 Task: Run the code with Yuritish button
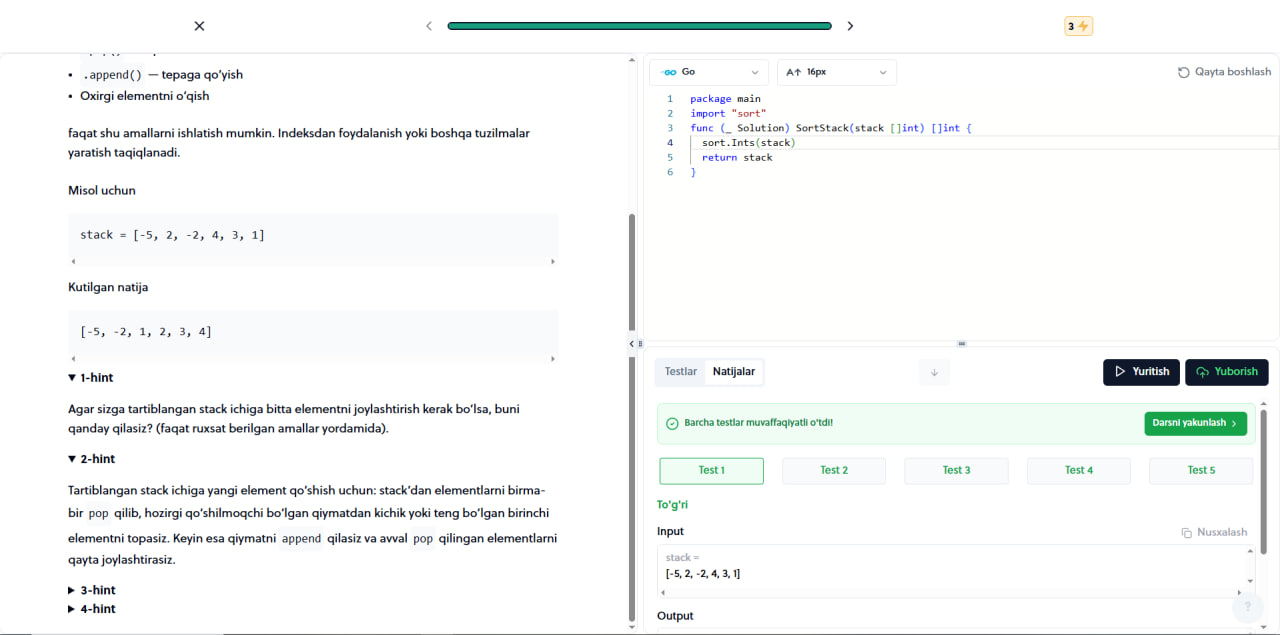[x=1141, y=372]
